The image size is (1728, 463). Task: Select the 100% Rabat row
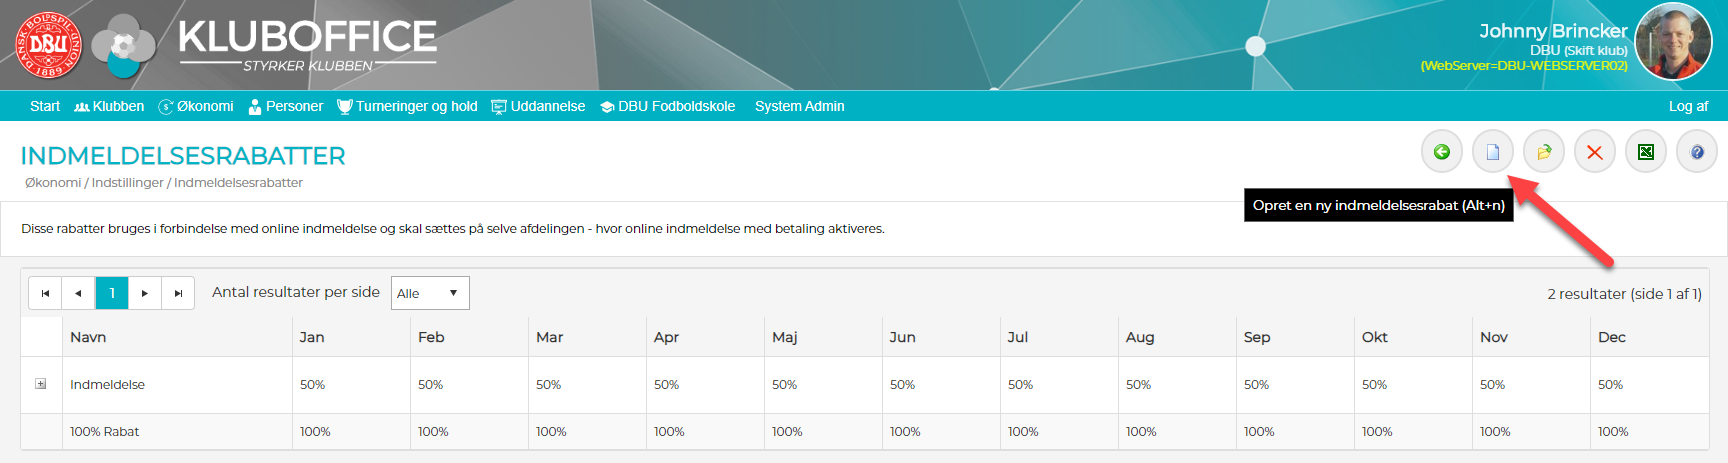point(105,432)
